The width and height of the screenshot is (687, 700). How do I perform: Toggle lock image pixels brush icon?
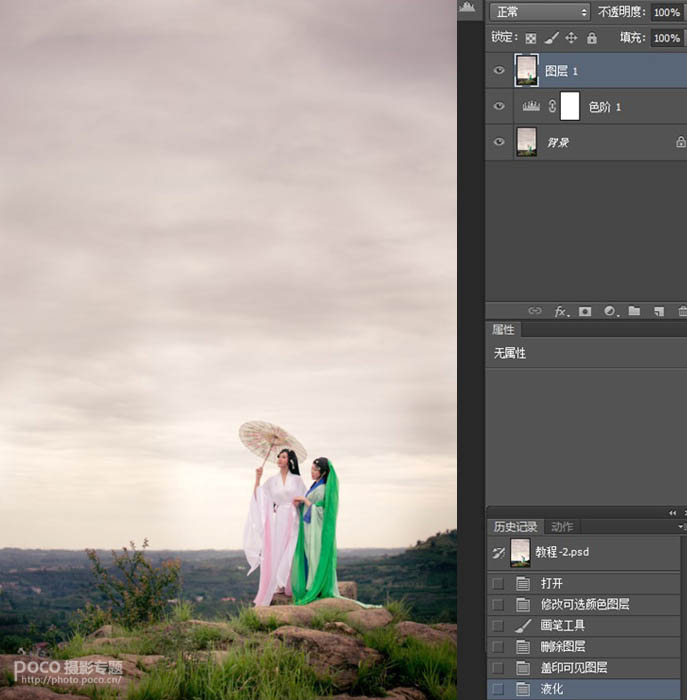(x=551, y=38)
